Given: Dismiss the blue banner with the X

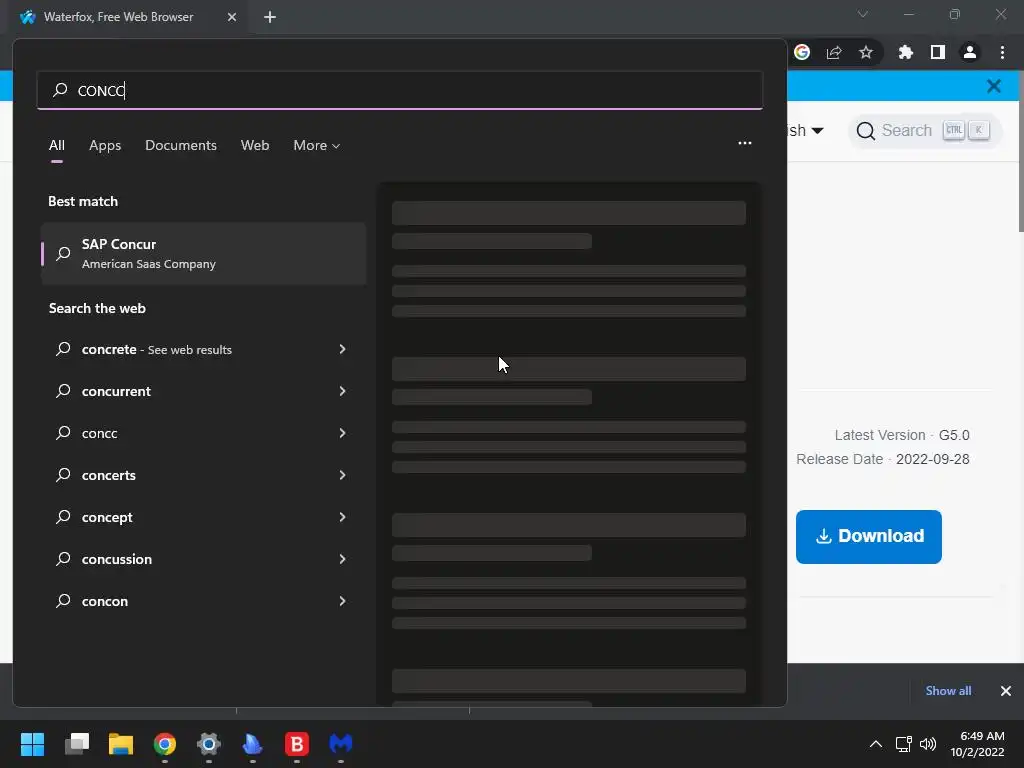Looking at the screenshot, I should coord(994,86).
